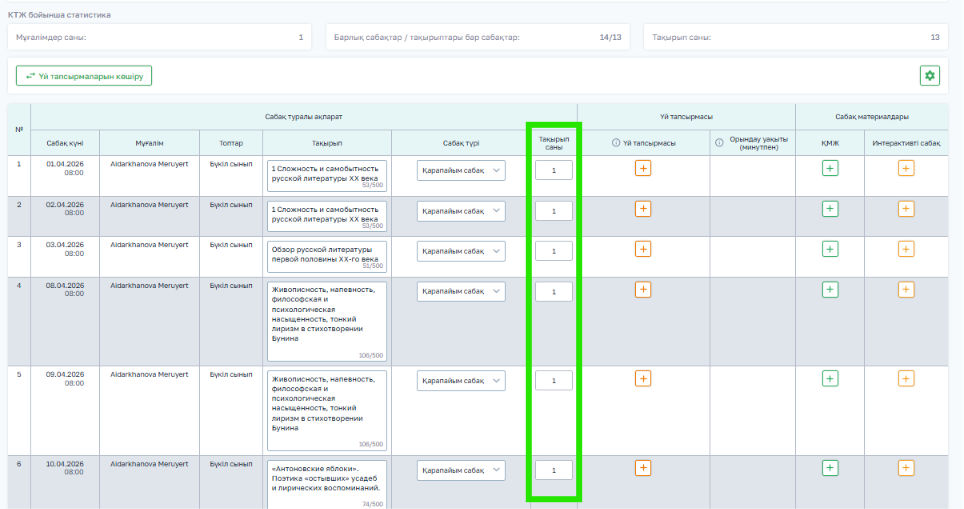This screenshot has width=964, height=509.
Task: Open lesson type dropdown for the 08.04.2026 row
Action: 461,291
